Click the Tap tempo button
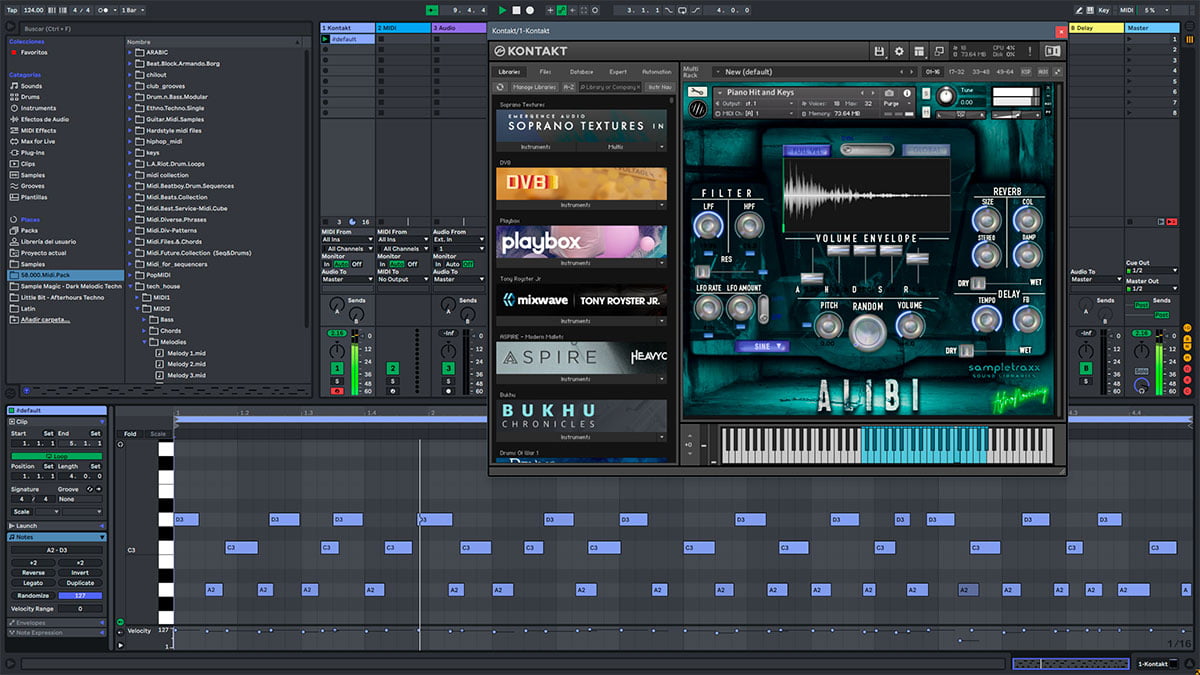1200x675 pixels. click(x=11, y=10)
